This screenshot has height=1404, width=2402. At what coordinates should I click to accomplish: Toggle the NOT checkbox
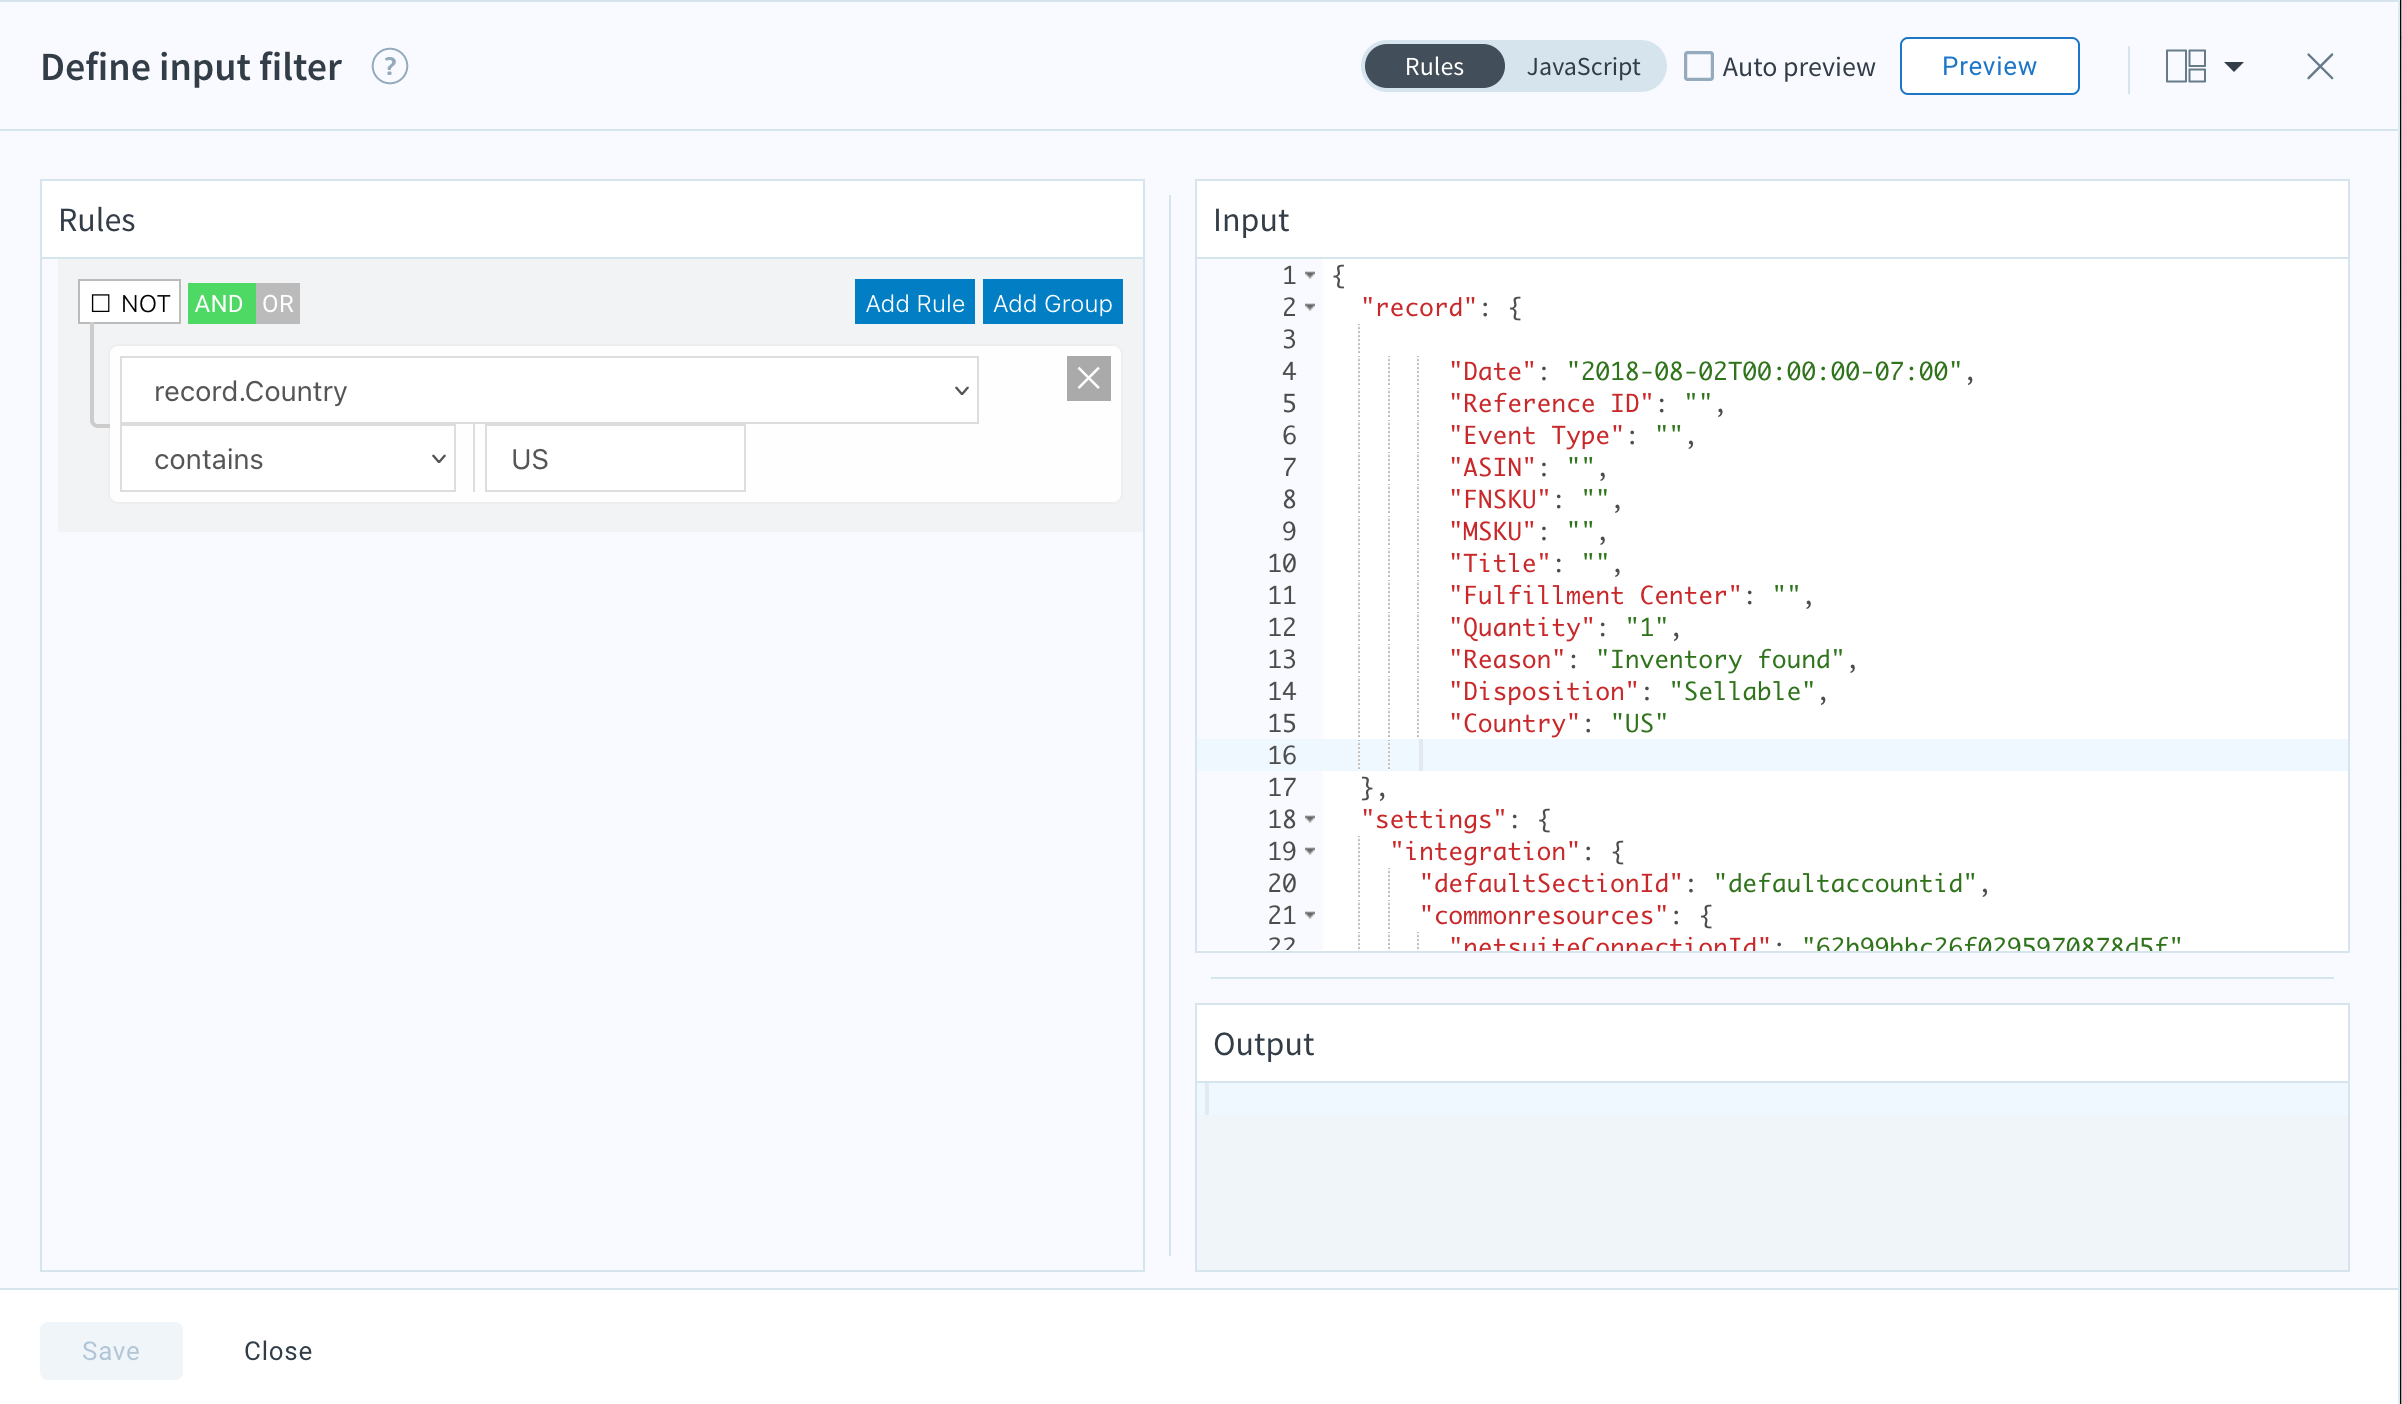click(101, 303)
